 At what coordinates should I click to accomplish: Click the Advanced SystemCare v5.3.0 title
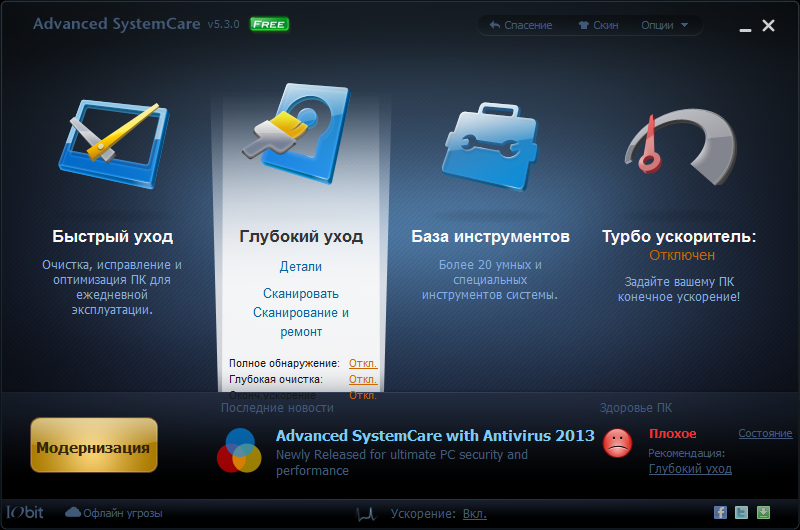click(x=136, y=24)
